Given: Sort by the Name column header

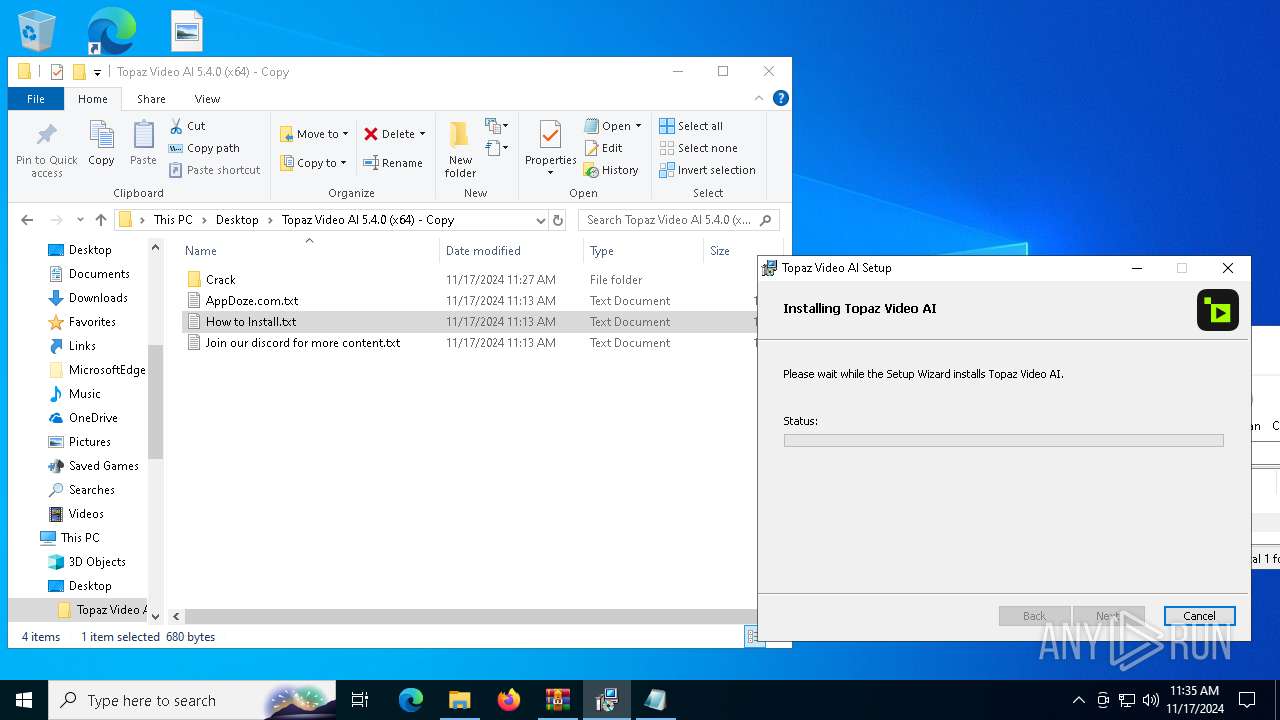Looking at the screenshot, I should pyautogui.click(x=308, y=251).
